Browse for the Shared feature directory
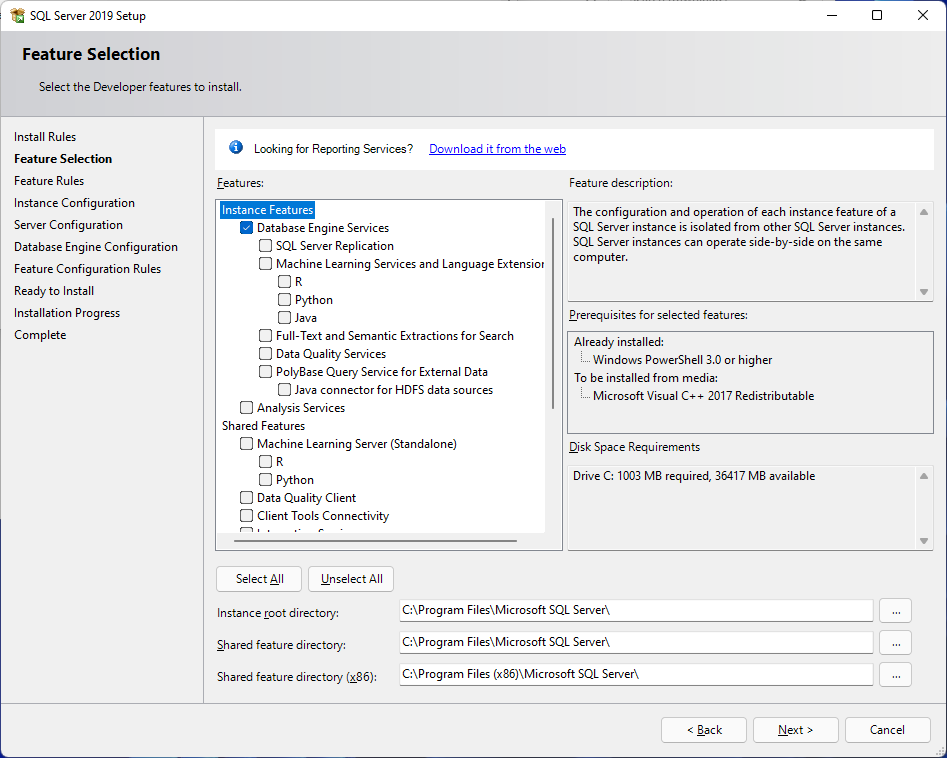Viewport: 947px width, 758px height. 896,643
